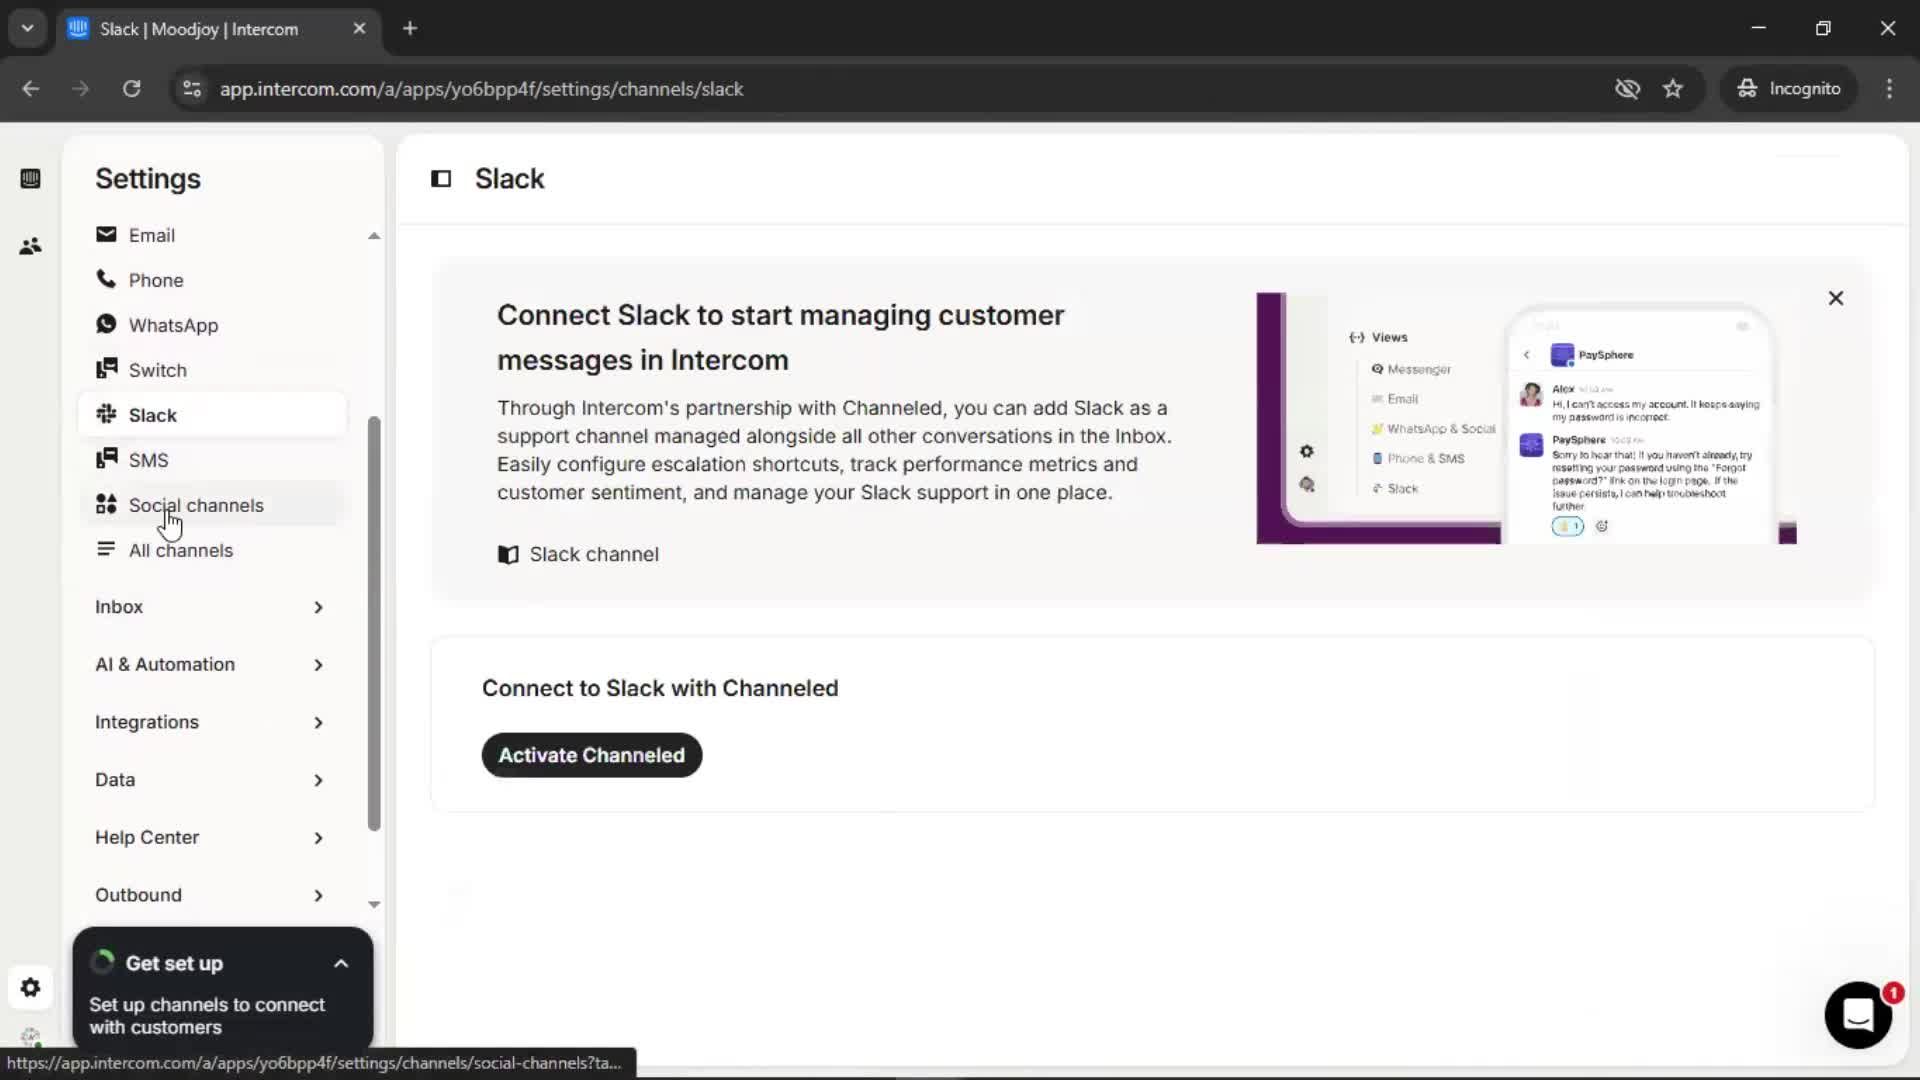This screenshot has width=1920, height=1080.
Task: Open Phone channel settings
Action: click(x=212, y=280)
